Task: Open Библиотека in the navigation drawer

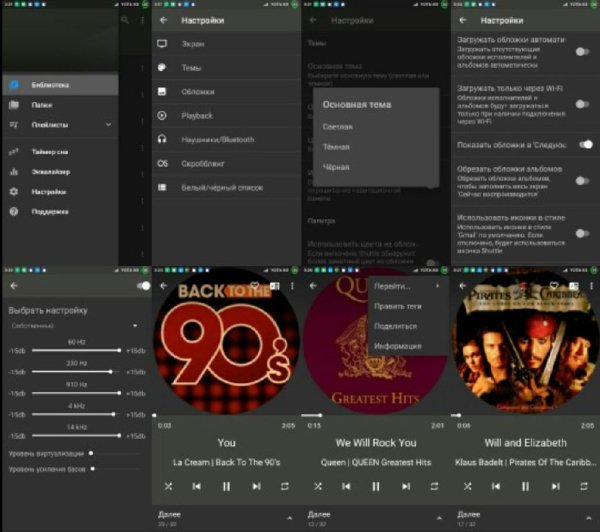Action: pos(60,85)
